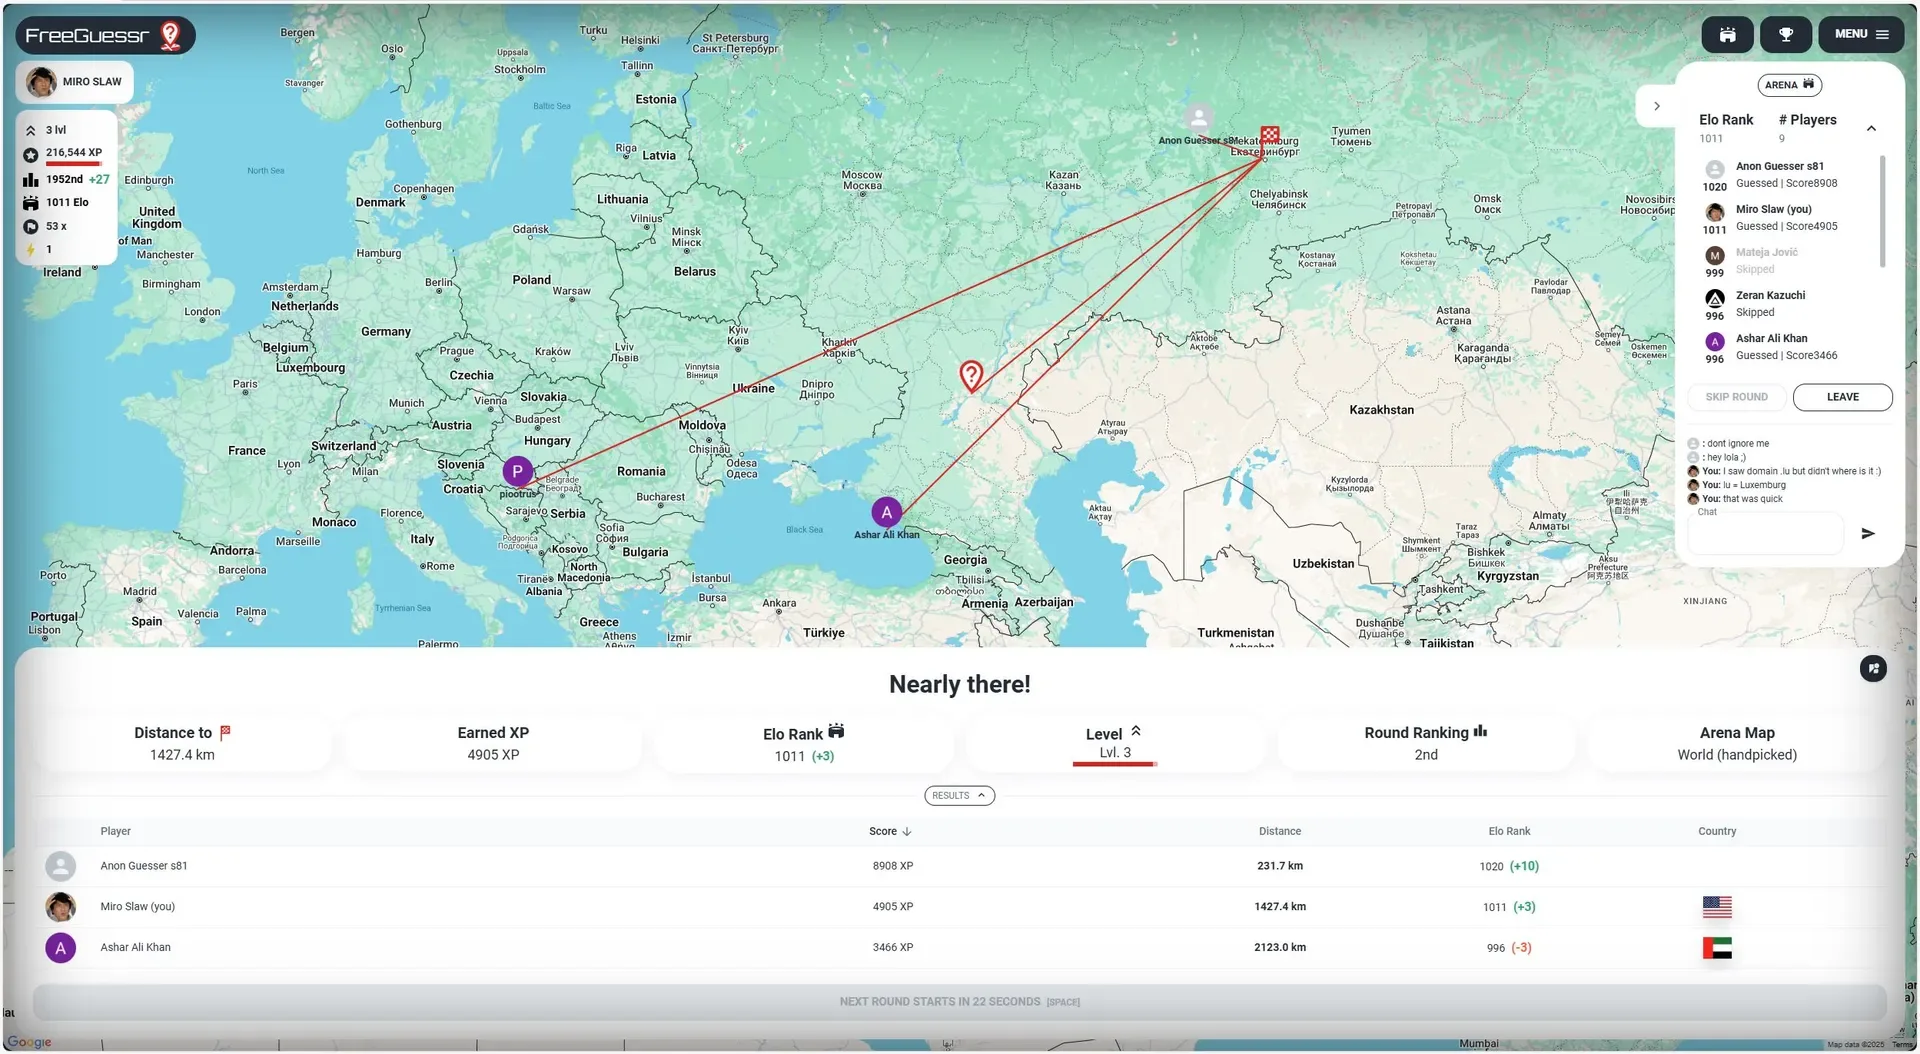The image size is (1920, 1054).
Task: Open the trophy leaderboard button
Action: (x=1785, y=34)
